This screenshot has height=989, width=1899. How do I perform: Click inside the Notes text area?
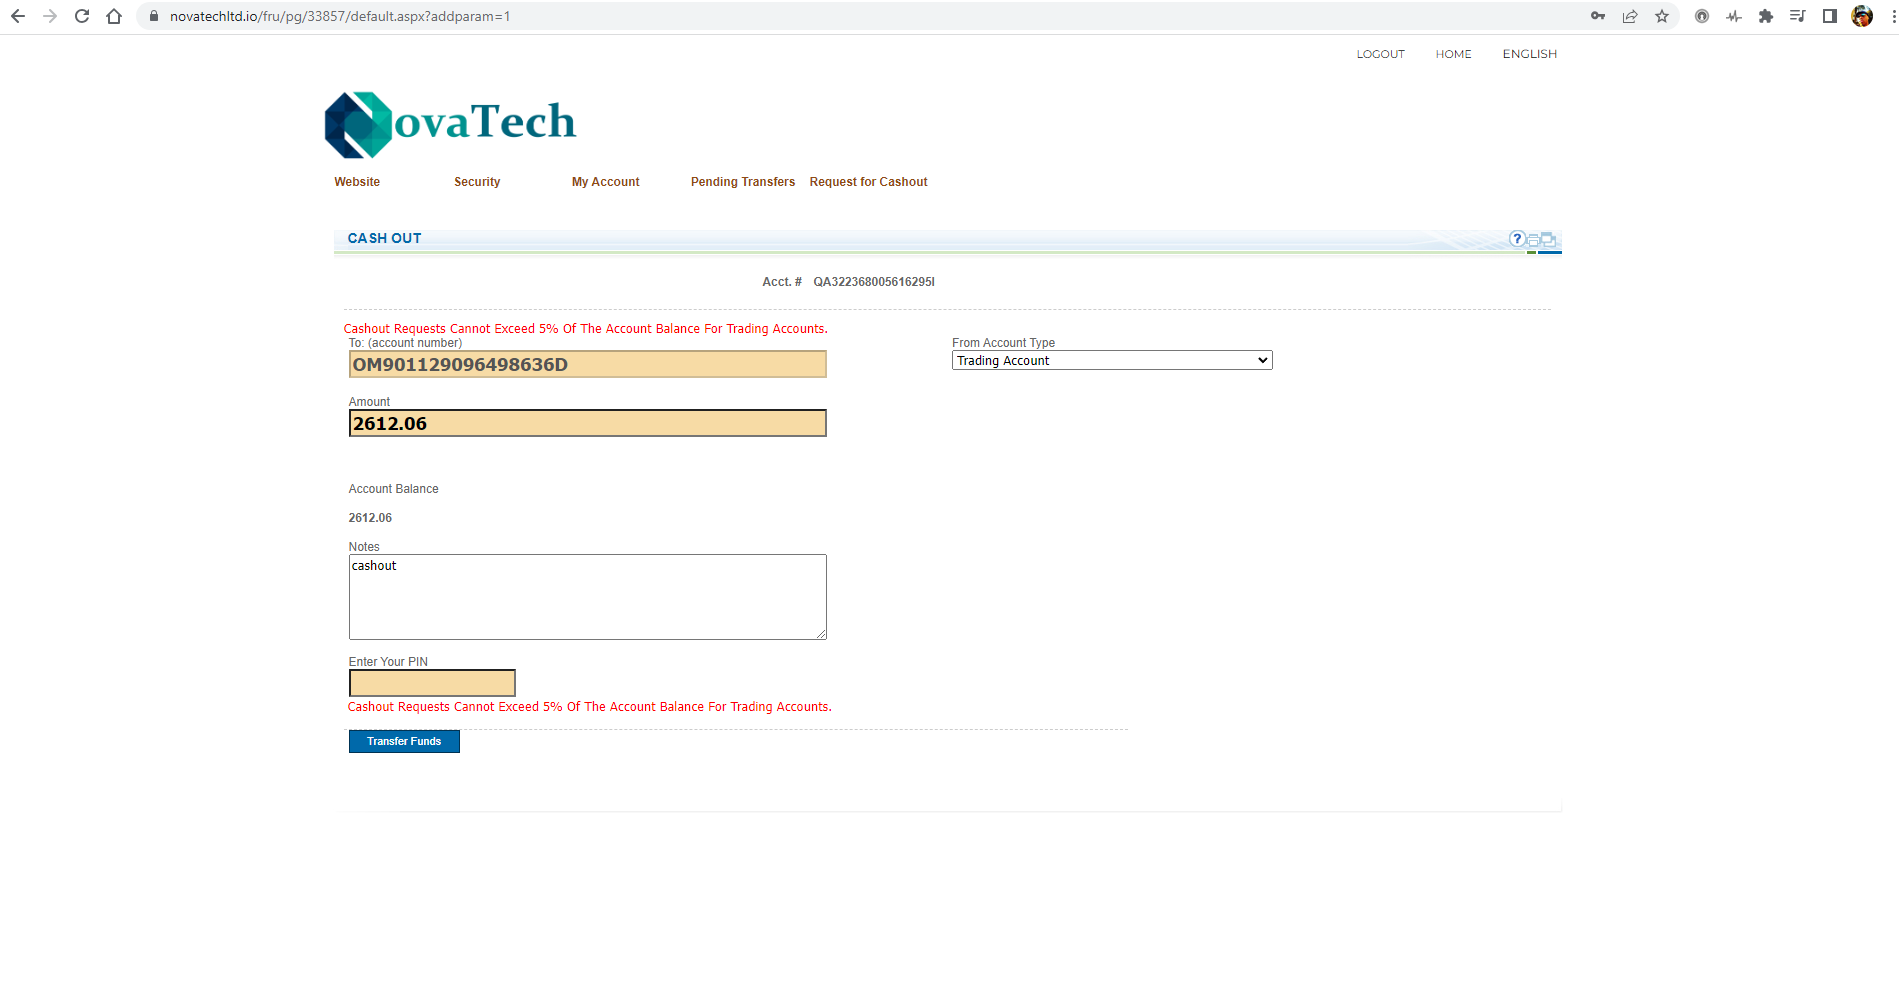point(588,597)
